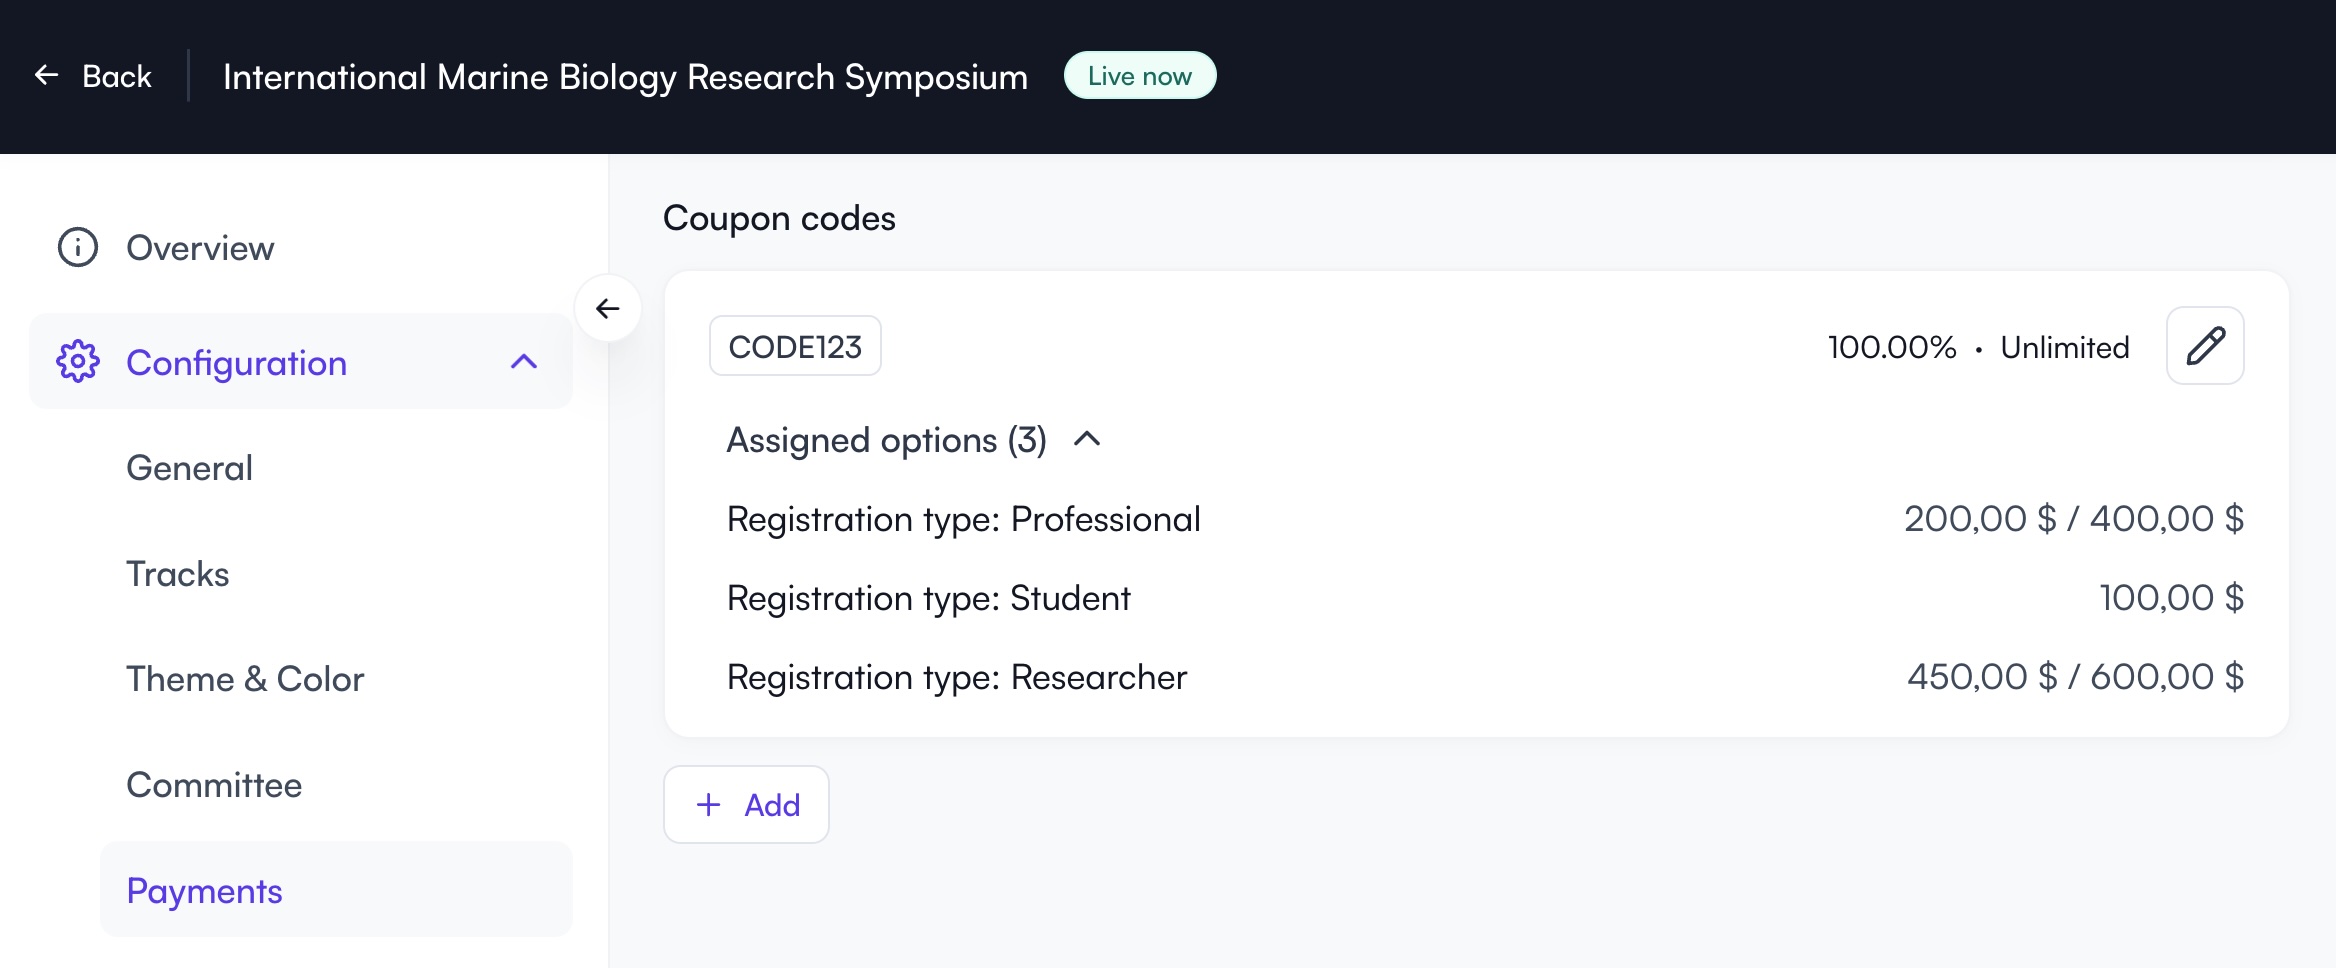Collapse the Assigned options list

click(x=1089, y=440)
